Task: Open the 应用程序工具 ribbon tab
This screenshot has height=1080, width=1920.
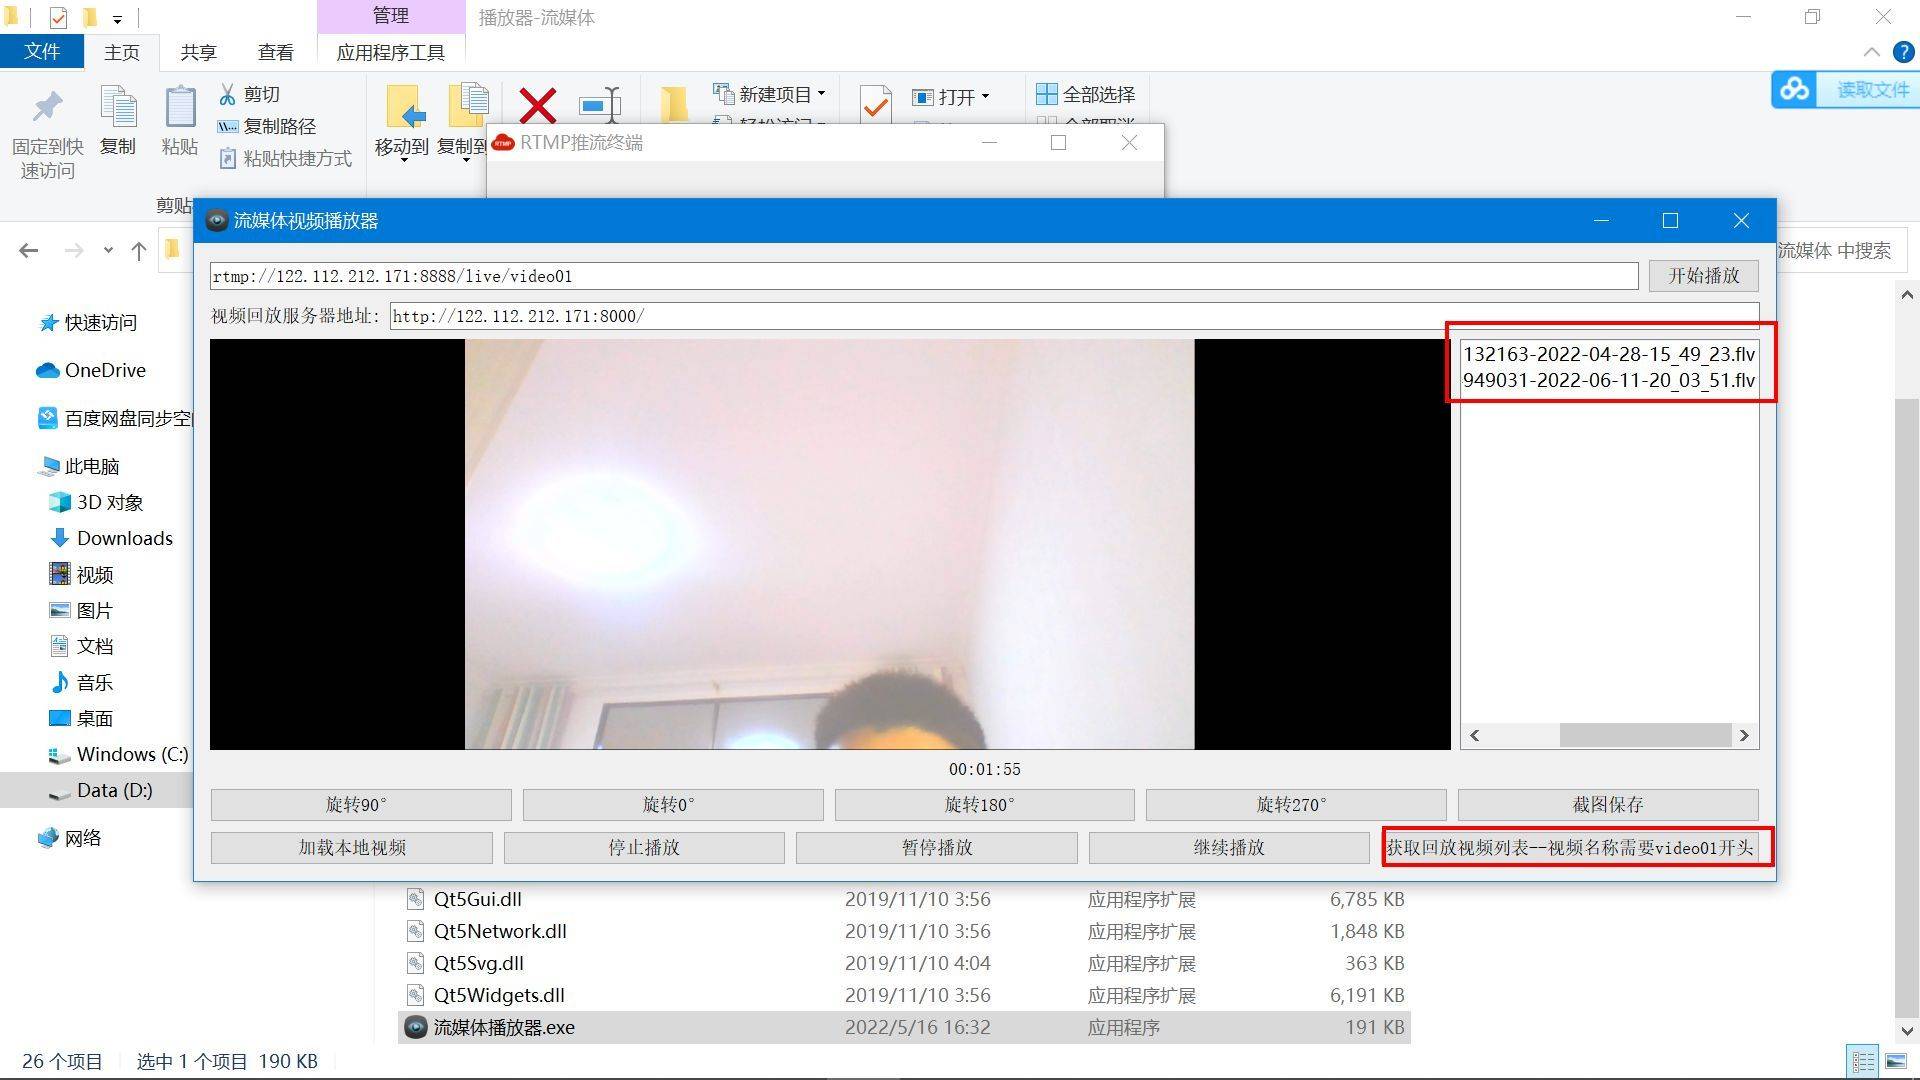Action: point(391,52)
